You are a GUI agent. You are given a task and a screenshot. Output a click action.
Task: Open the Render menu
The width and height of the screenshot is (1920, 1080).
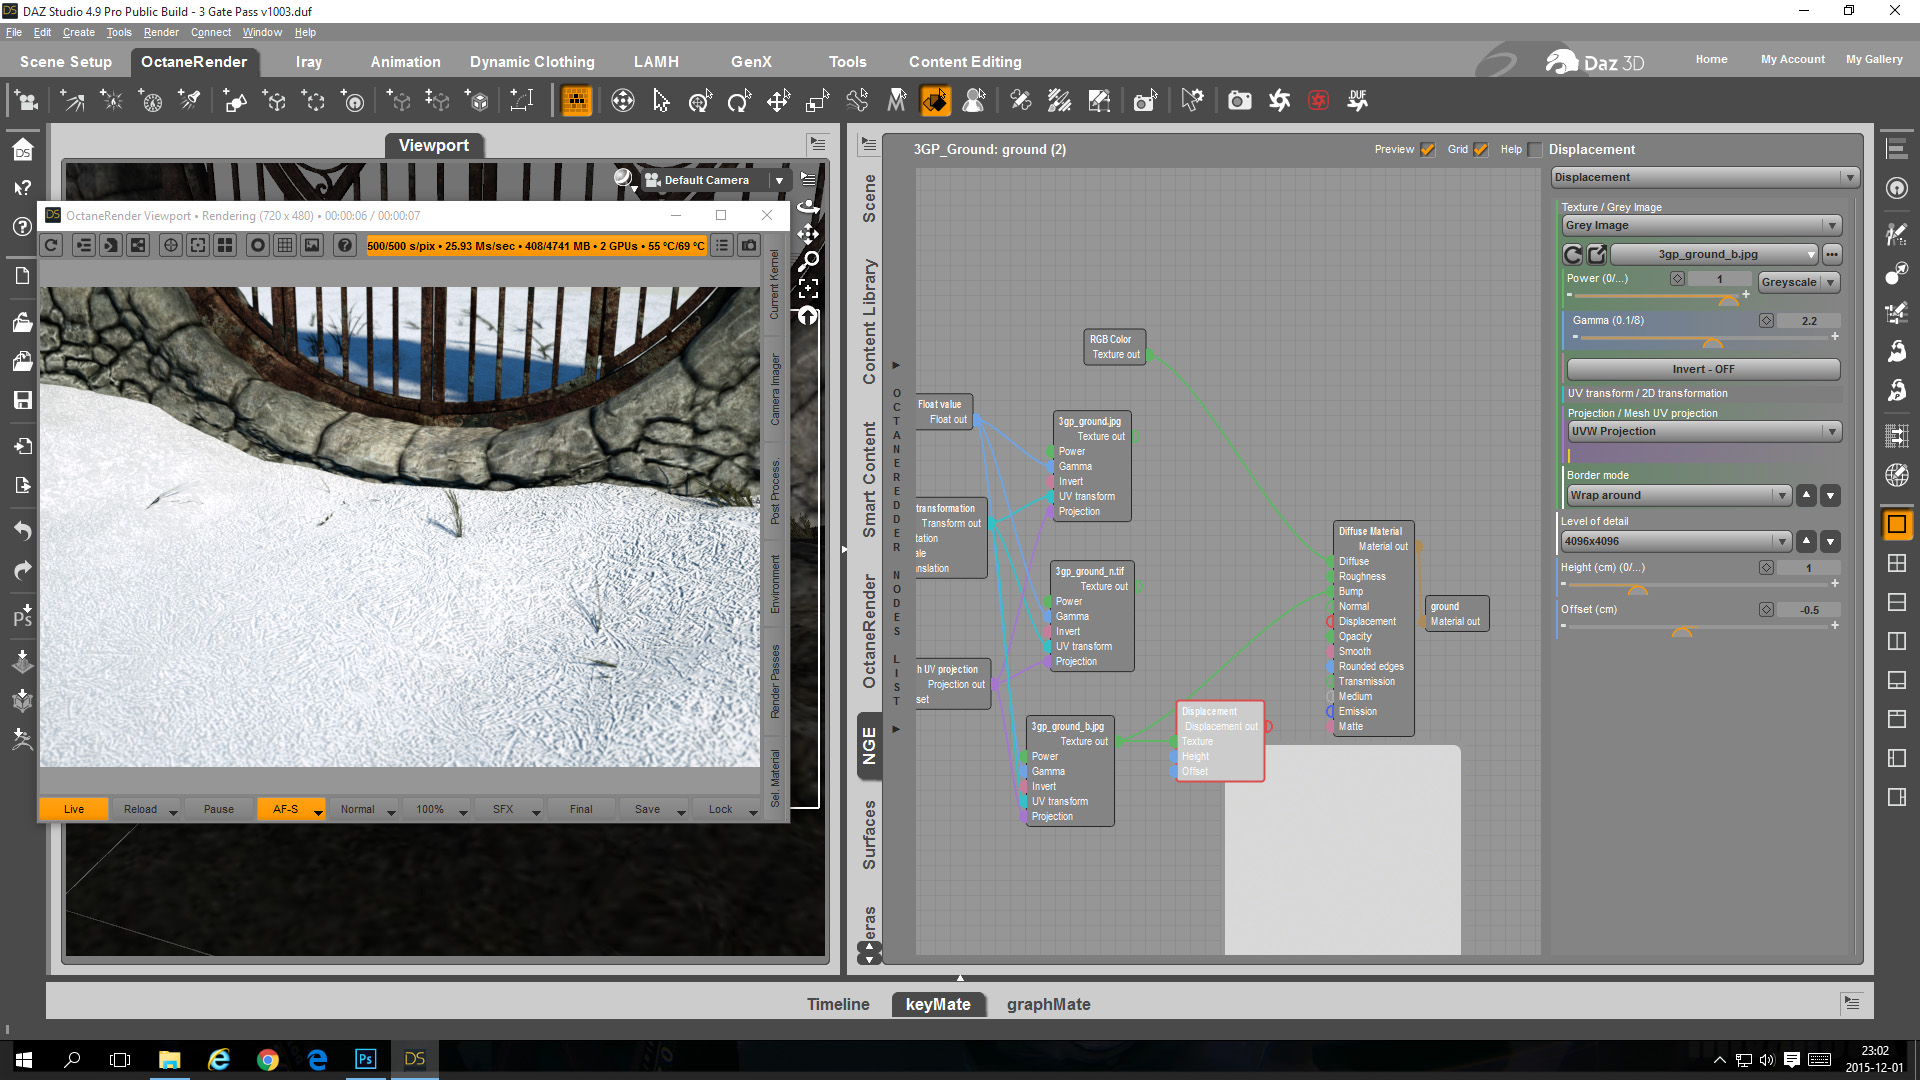(x=160, y=32)
